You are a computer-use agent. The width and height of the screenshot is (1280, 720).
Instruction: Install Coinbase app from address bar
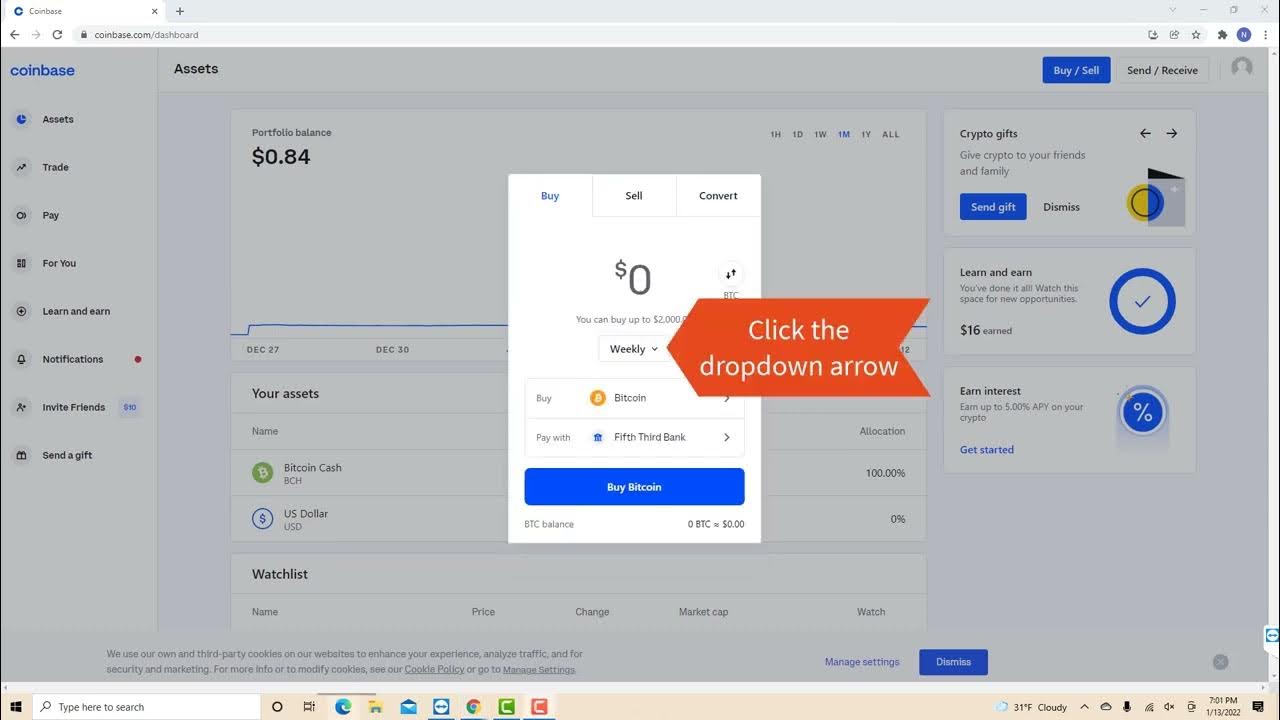1153,34
